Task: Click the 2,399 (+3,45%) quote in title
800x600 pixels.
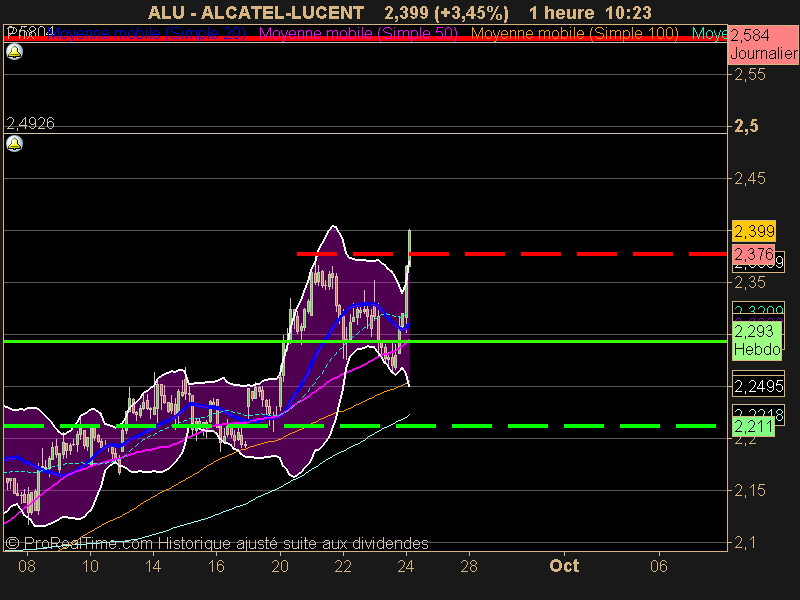Action: [x=446, y=13]
